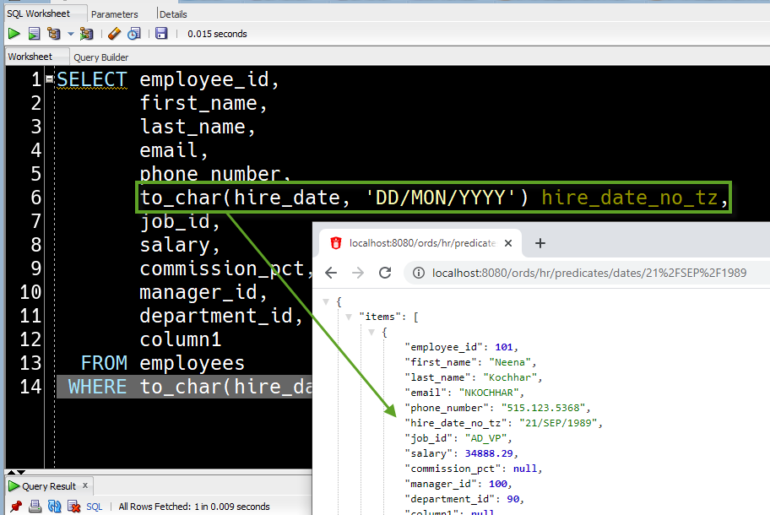770x515 pixels.
Task: Open the Explain Plan dropdown arrow
Action: pyautogui.click(x=70, y=34)
